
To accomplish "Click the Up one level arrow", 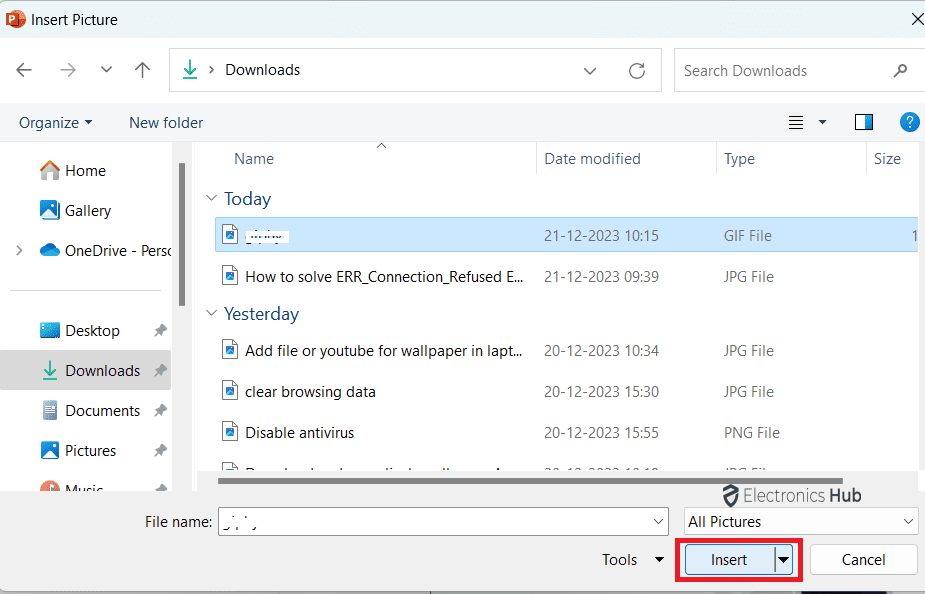I will coord(142,70).
